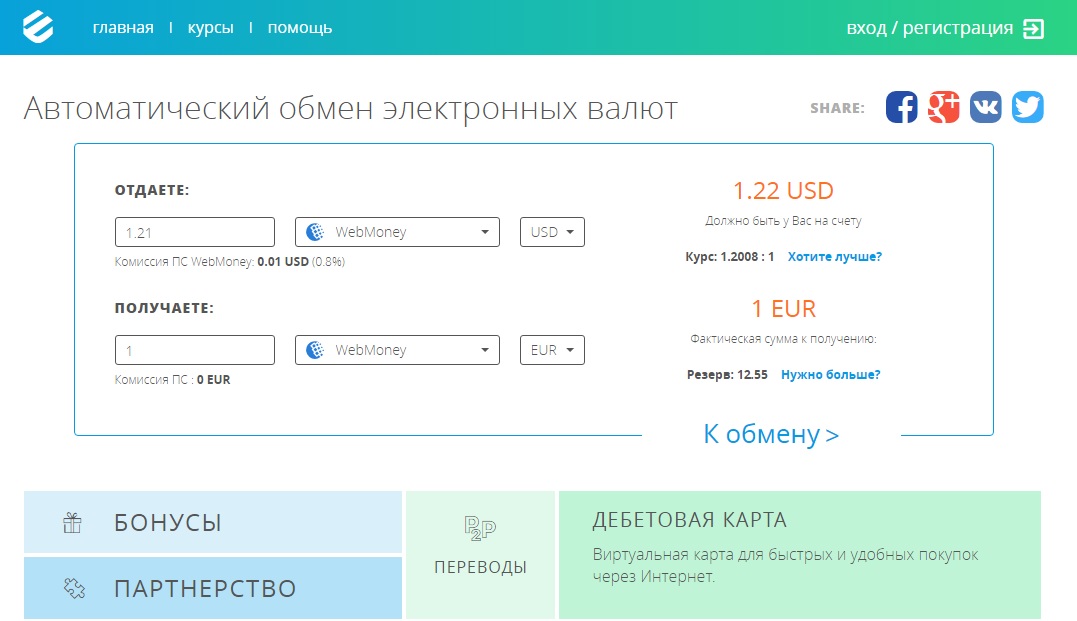
Task: Proceed with К обмену button
Action: tap(771, 434)
